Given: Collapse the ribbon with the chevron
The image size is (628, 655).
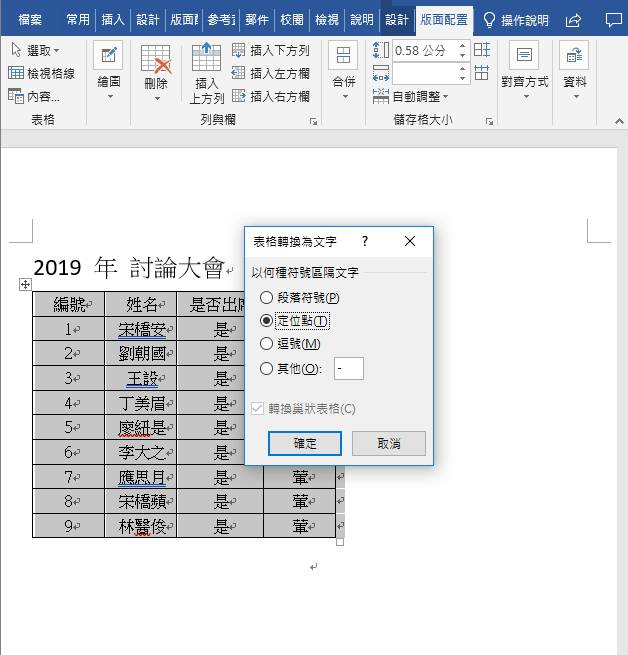Looking at the screenshot, I should (x=619, y=121).
